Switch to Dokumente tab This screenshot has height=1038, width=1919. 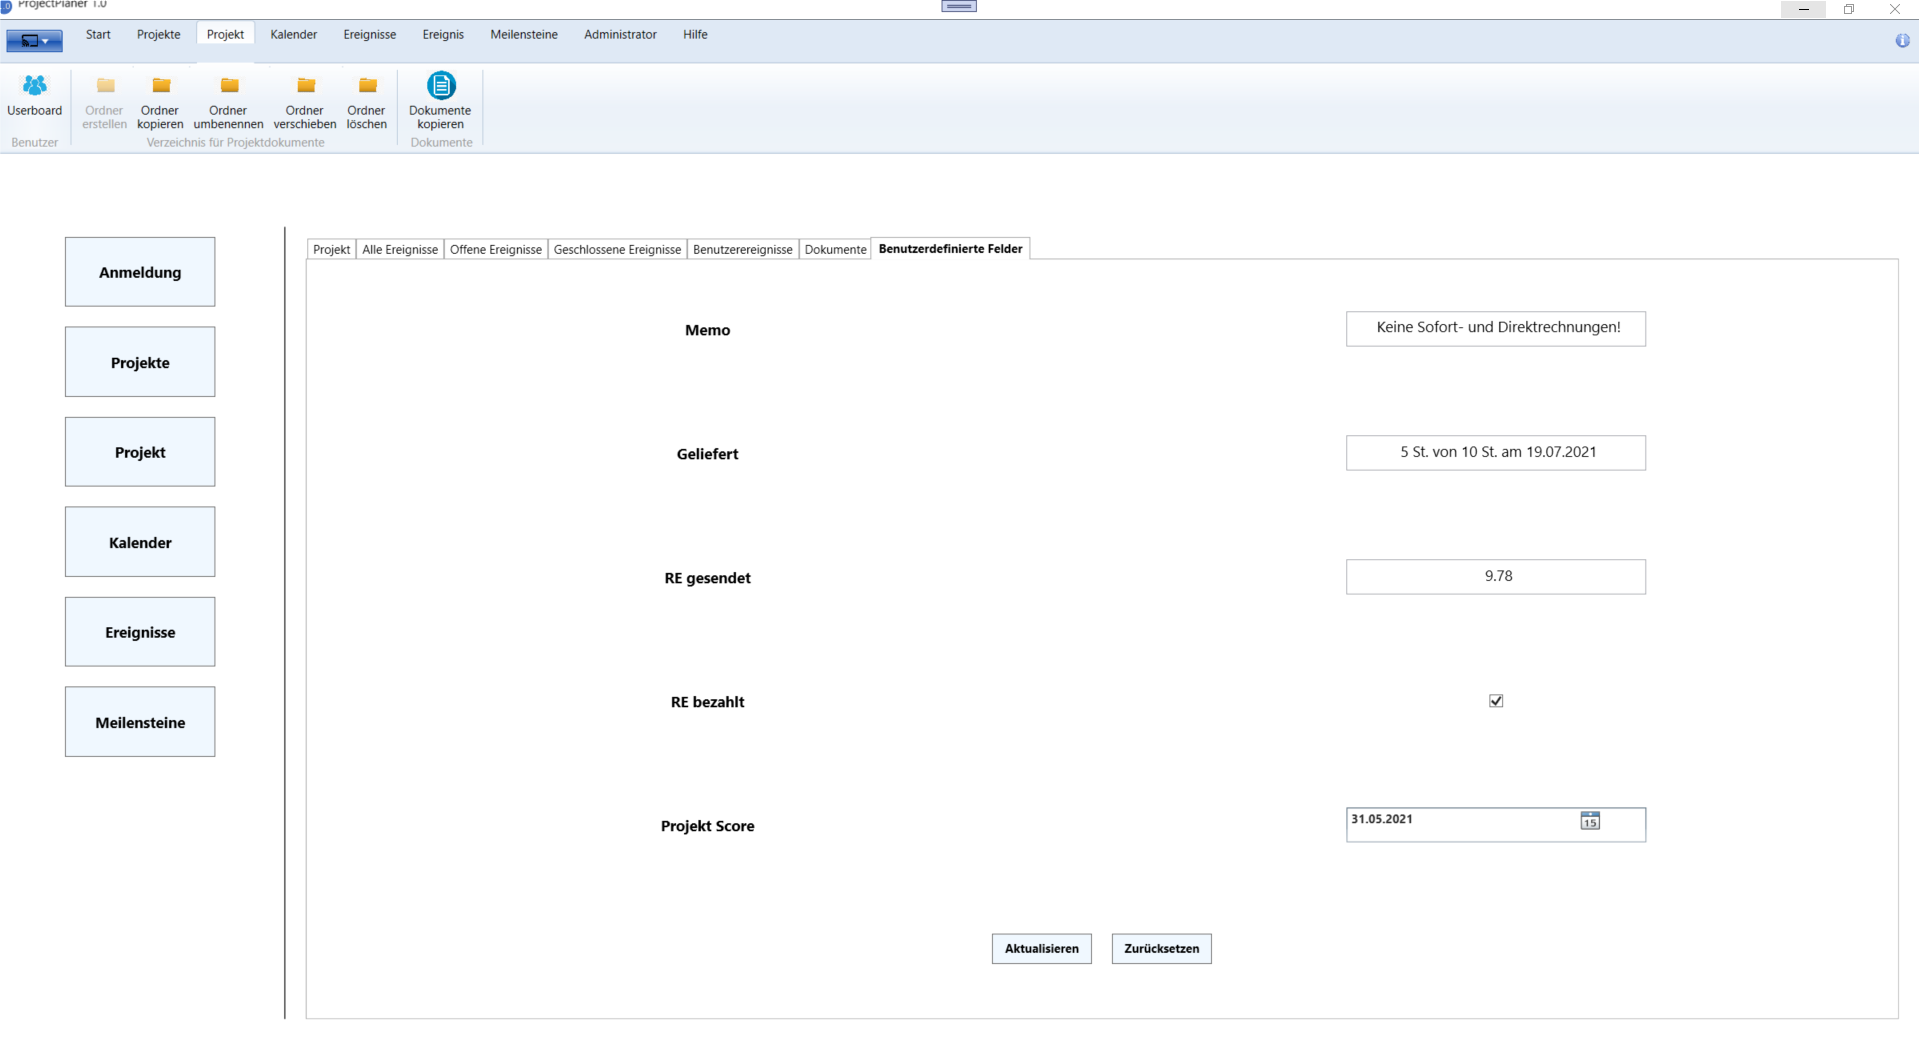pos(835,249)
